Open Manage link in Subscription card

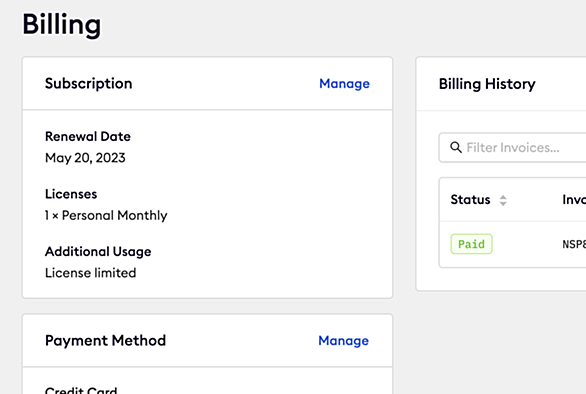344,84
